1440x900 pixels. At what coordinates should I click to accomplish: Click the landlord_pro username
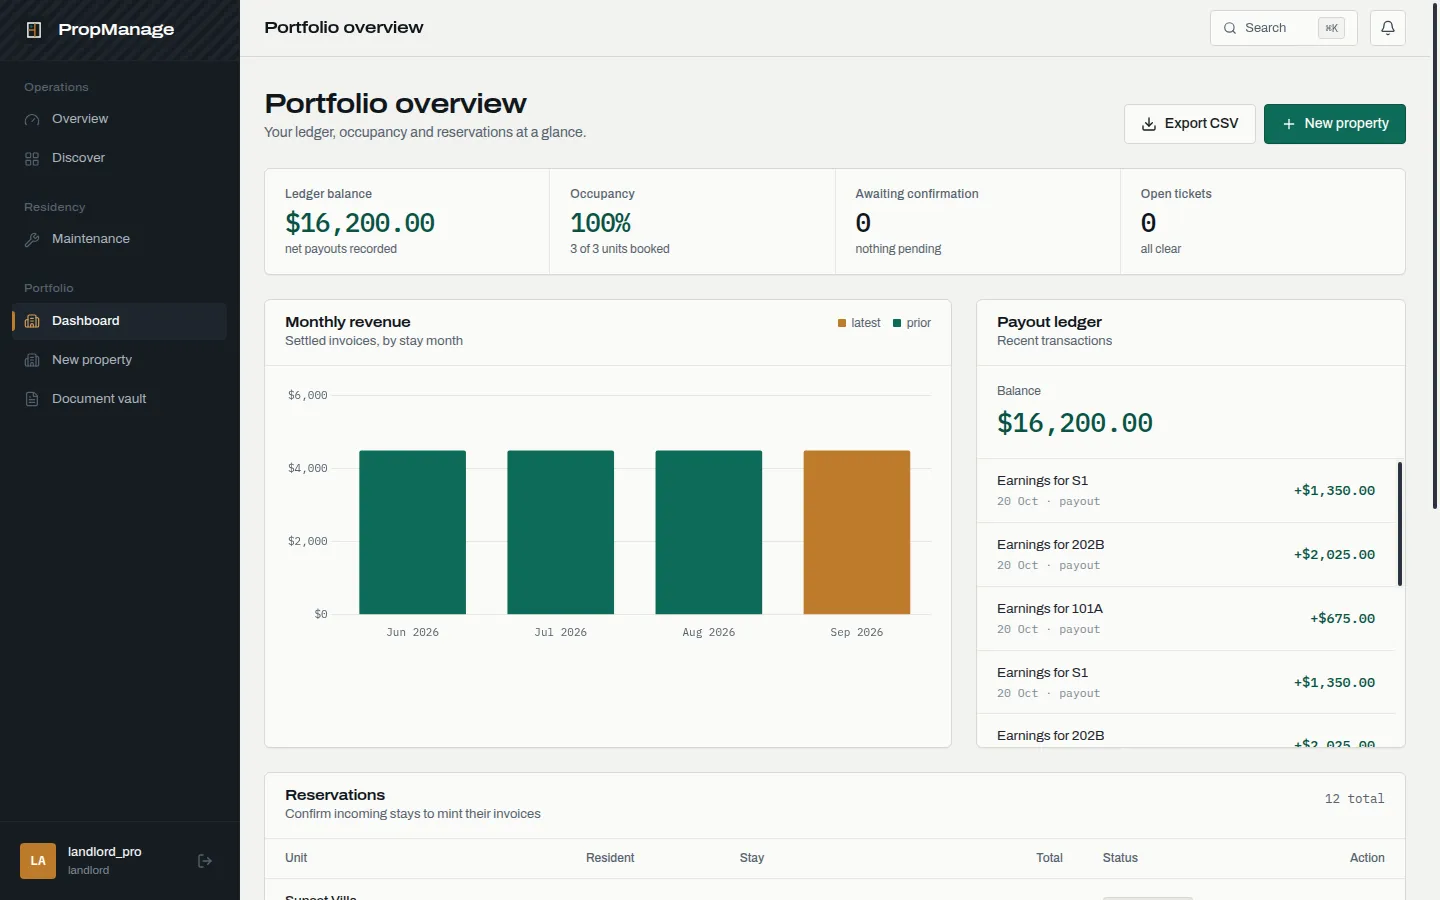105,852
